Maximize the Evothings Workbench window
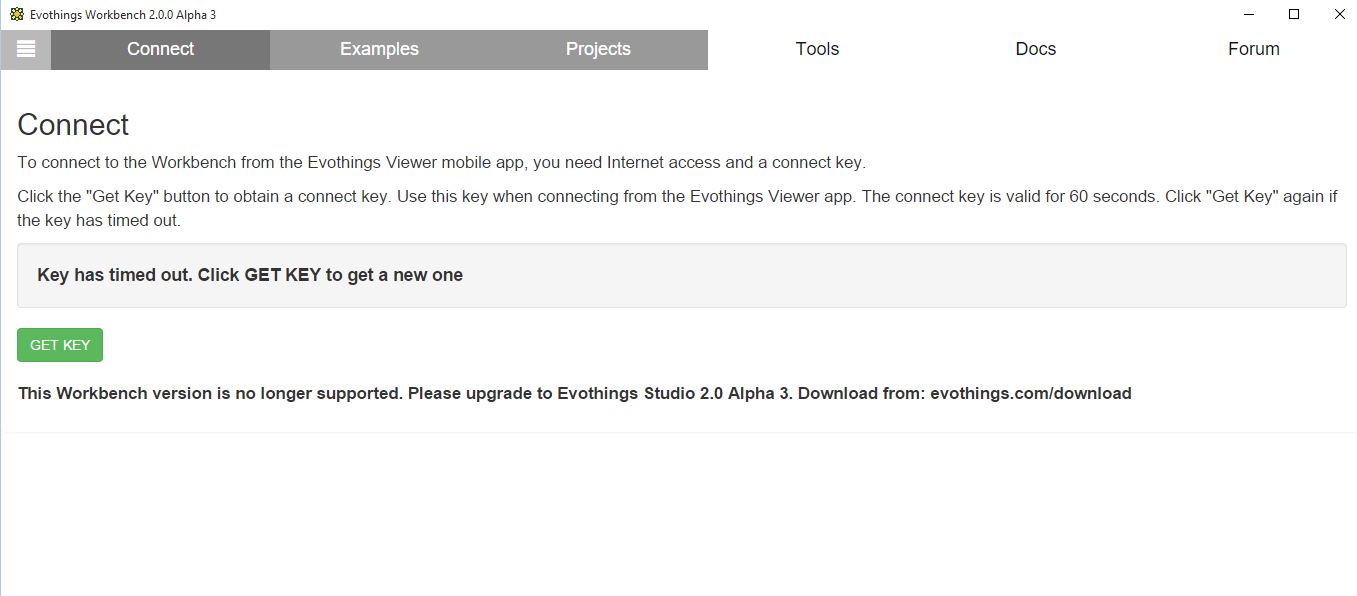 pos(1294,14)
